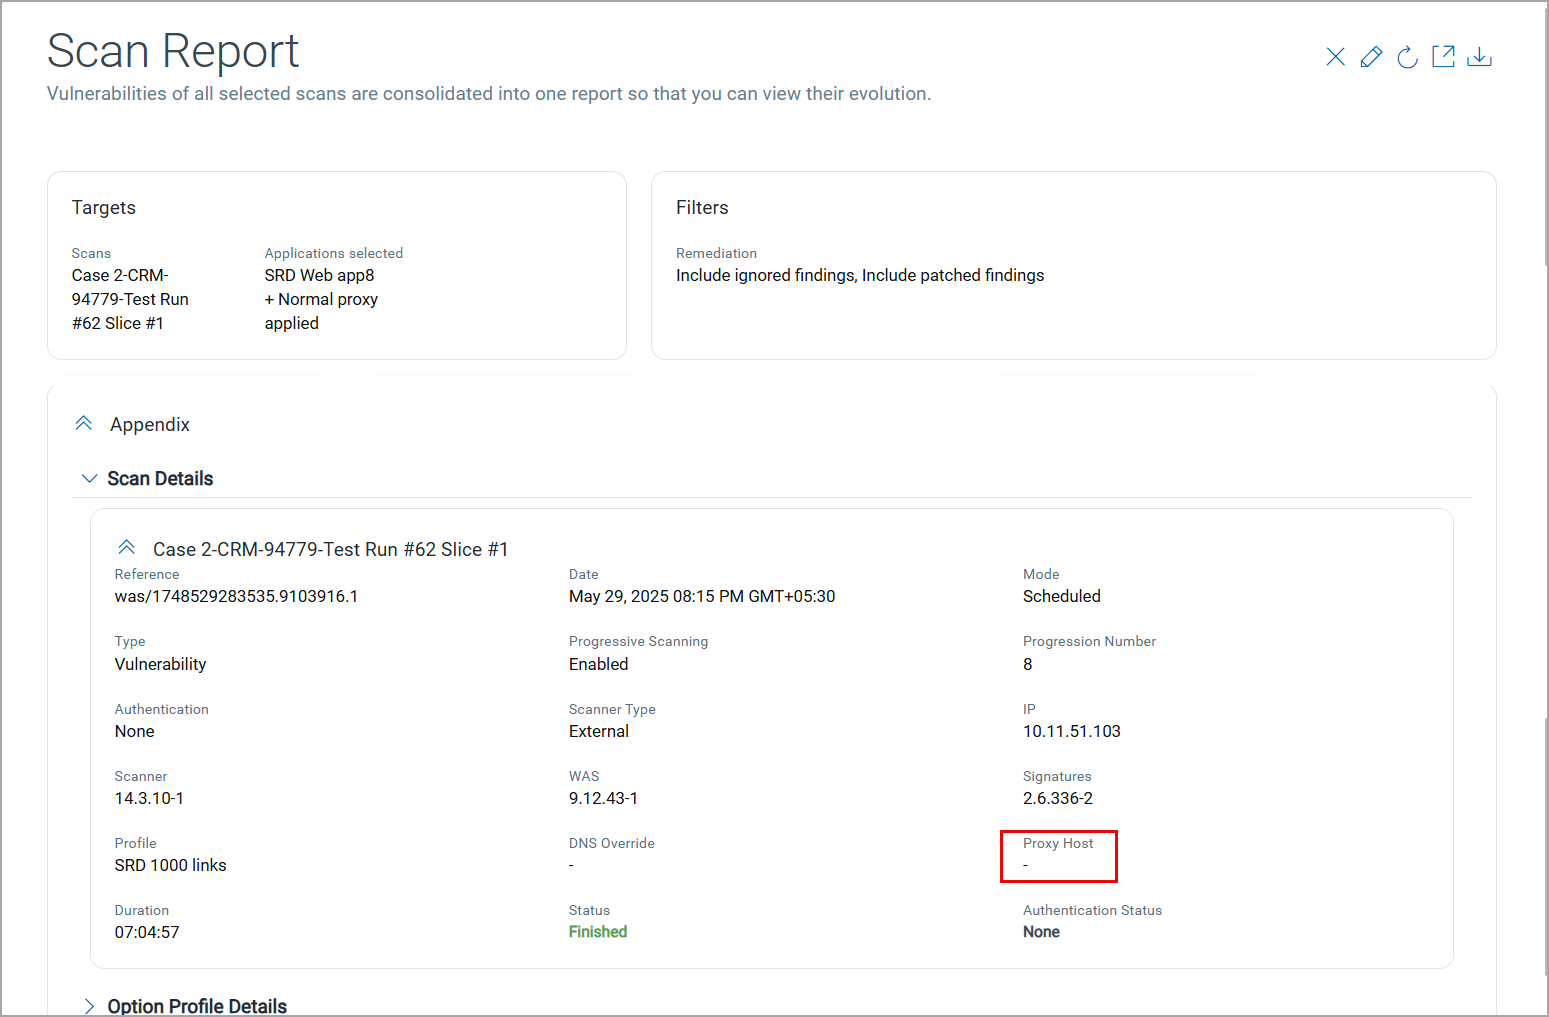Close the Scan Report view
This screenshot has height=1017, width=1549.
(1335, 57)
